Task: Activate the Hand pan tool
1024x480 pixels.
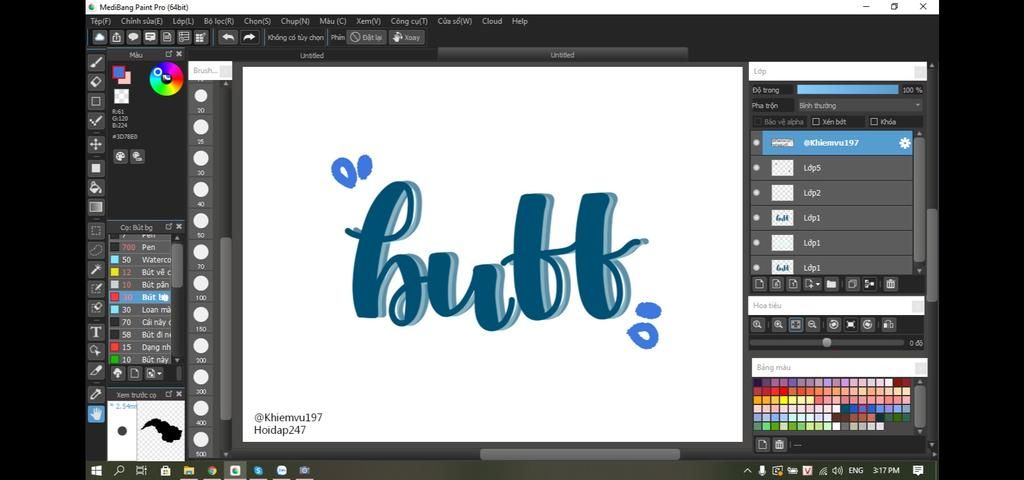Action: point(96,414)
